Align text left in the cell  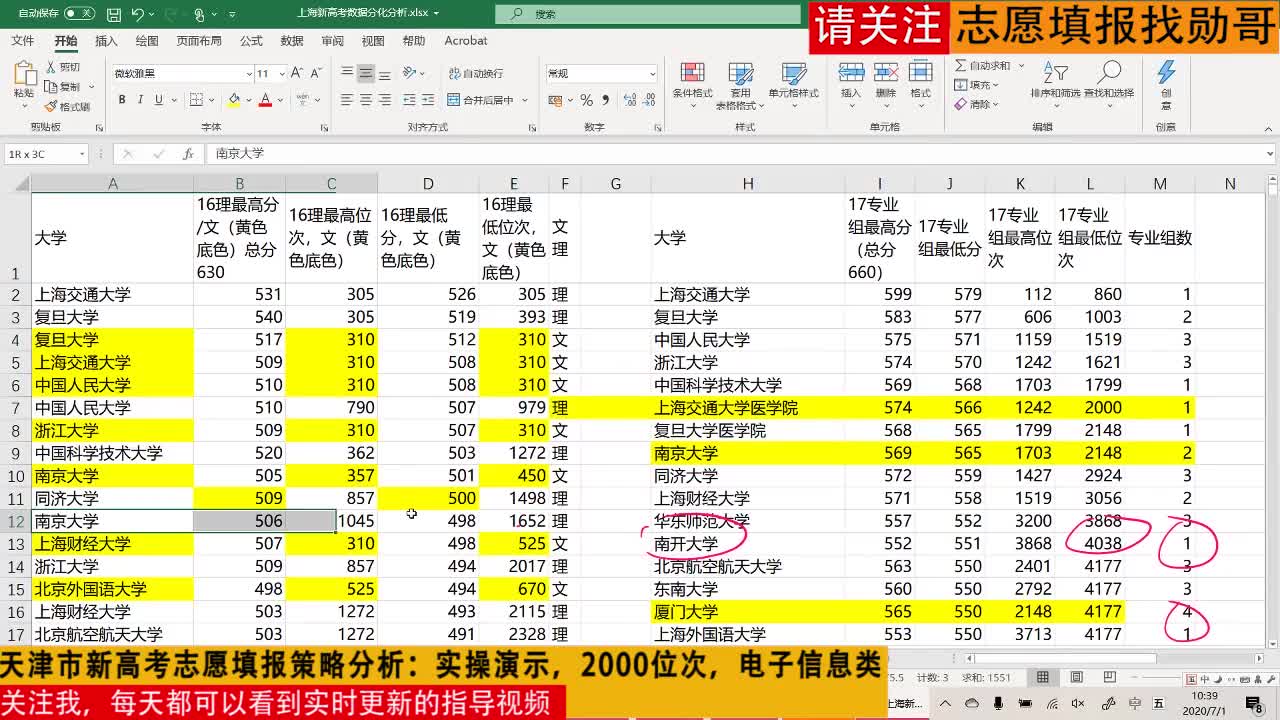347,100
